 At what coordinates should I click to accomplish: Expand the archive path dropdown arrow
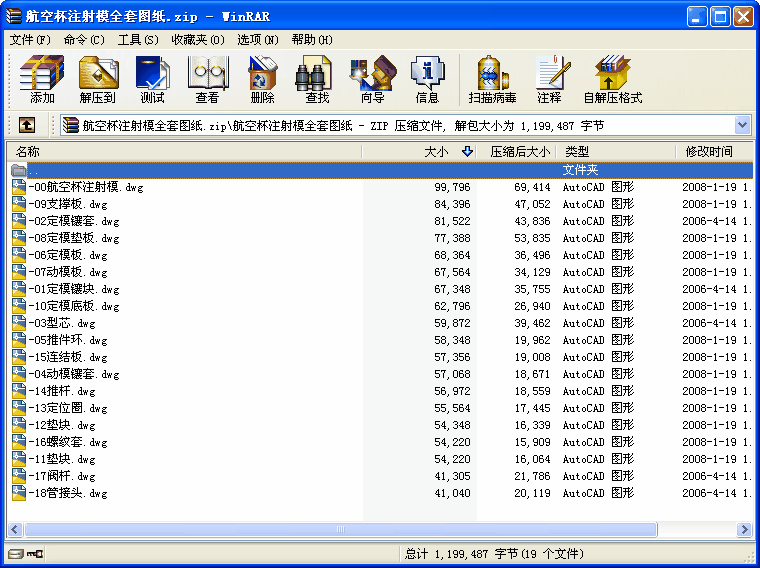(x=742, y=125)
